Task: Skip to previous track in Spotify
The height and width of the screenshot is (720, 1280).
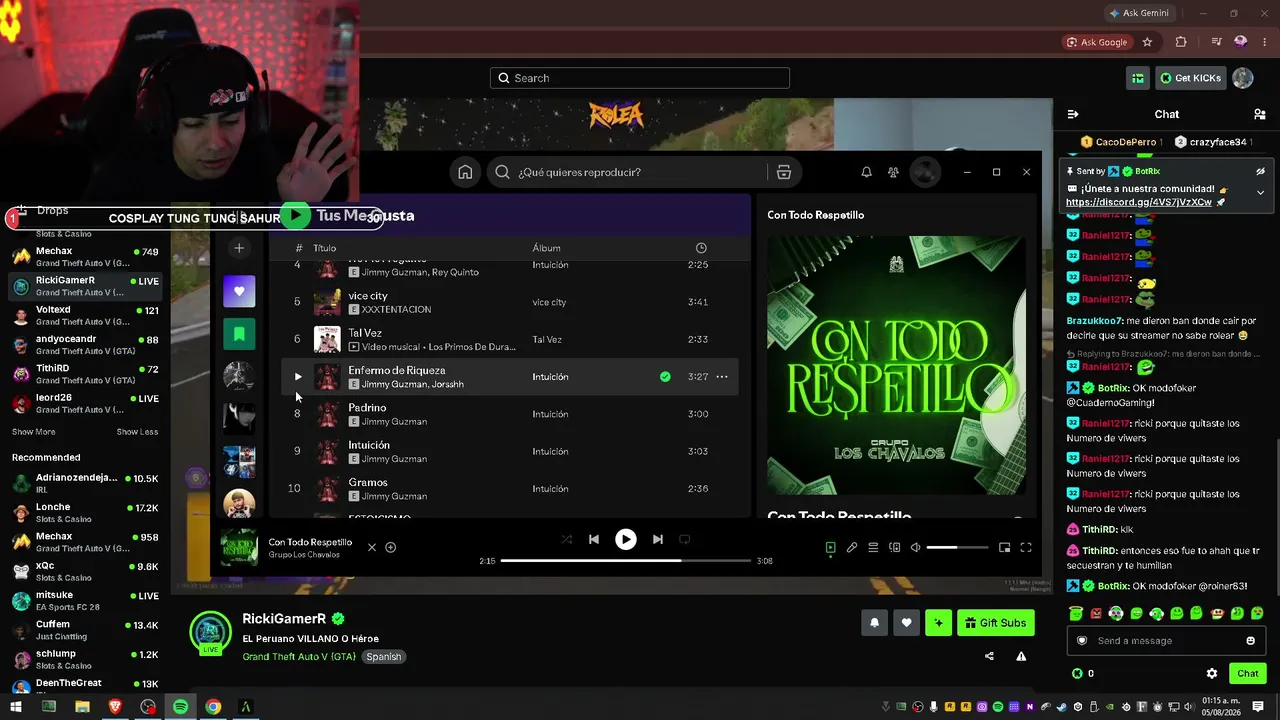Action: click(x=594, y=539)
